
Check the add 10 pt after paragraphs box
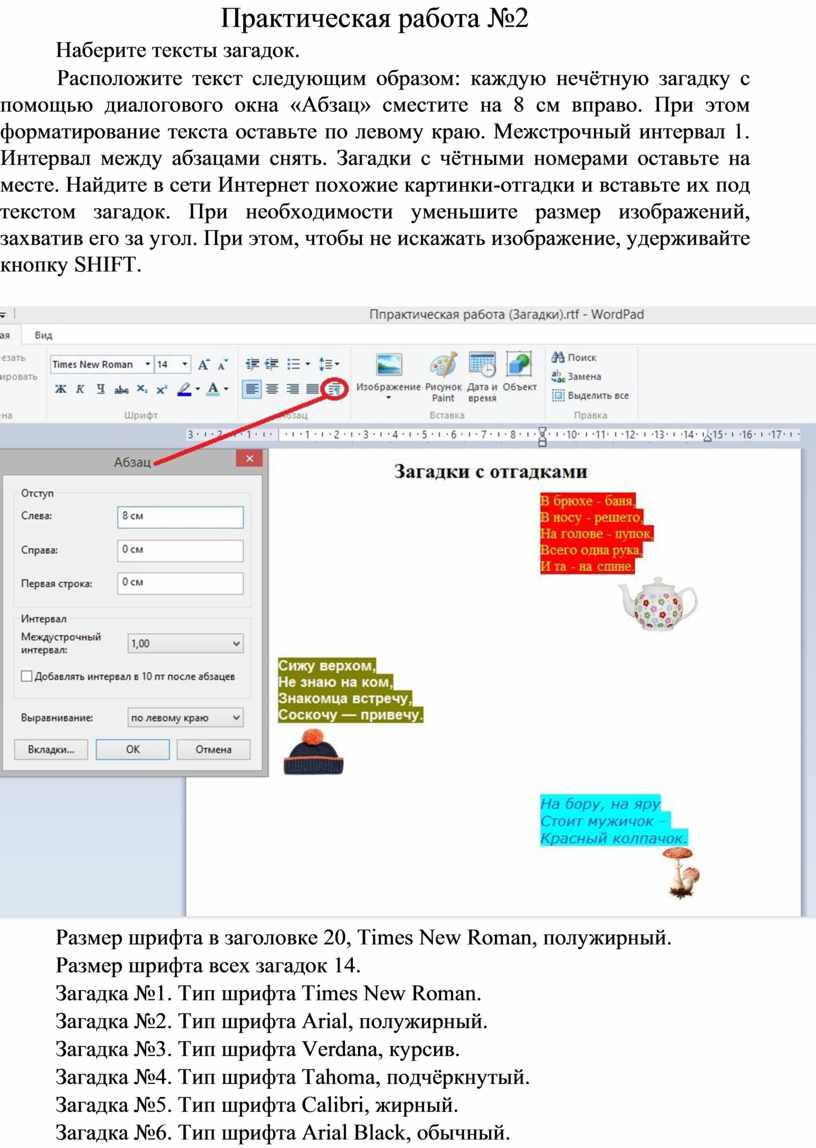pyautogui.click(x=27, y=676)
